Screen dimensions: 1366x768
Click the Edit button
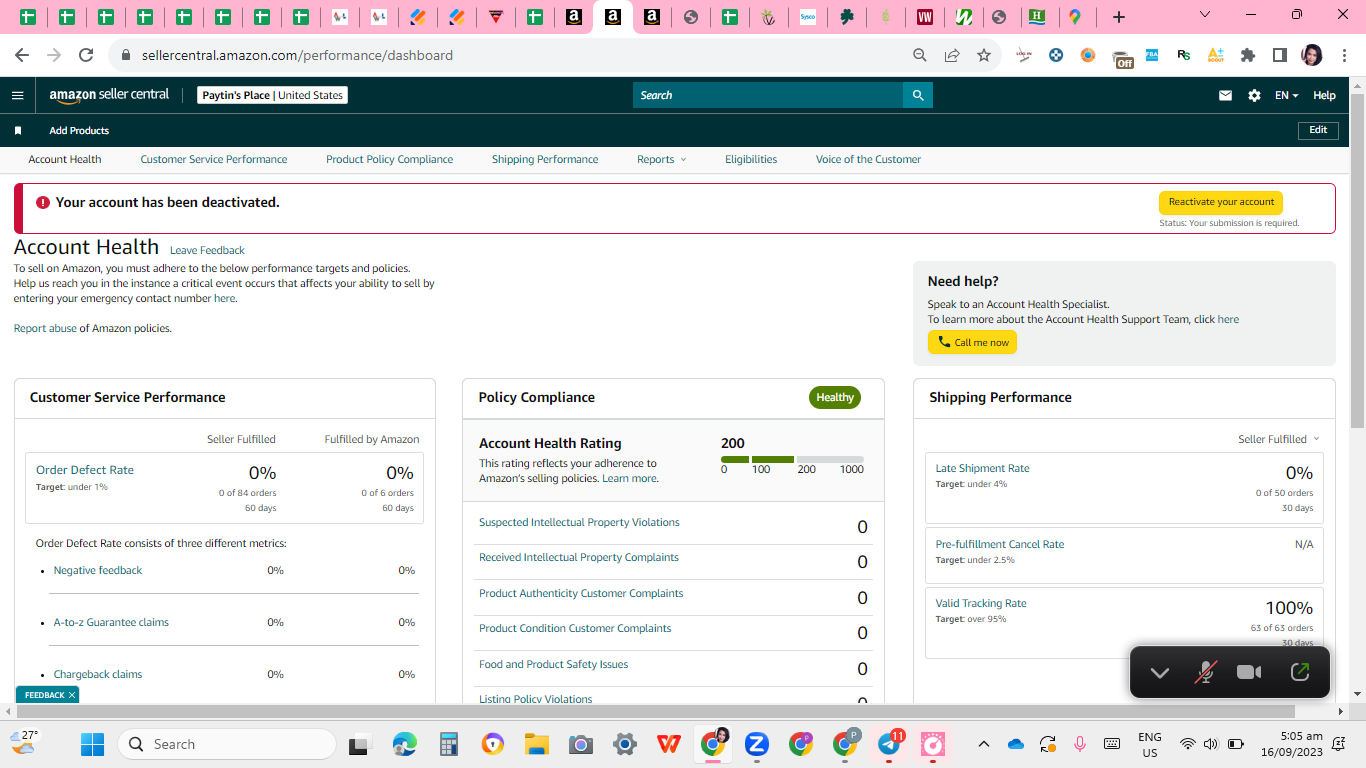[x=1318, y=130]
